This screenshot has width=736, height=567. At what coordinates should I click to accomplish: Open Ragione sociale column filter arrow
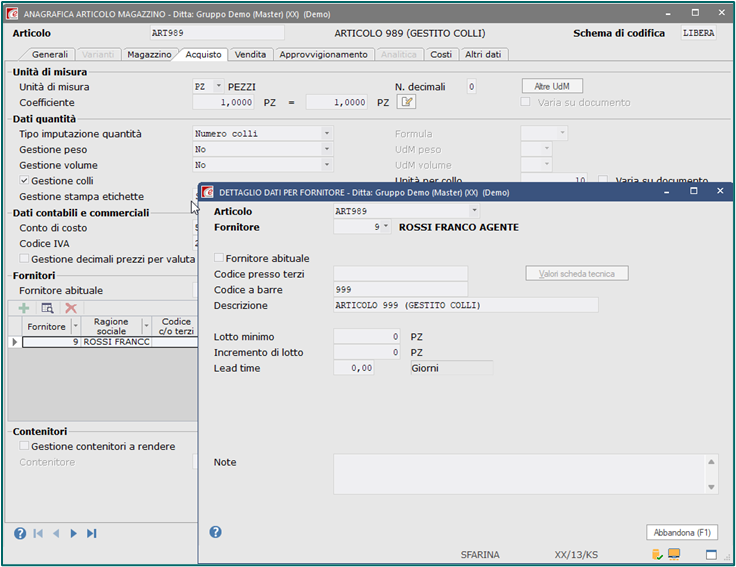tap(146, 326)
